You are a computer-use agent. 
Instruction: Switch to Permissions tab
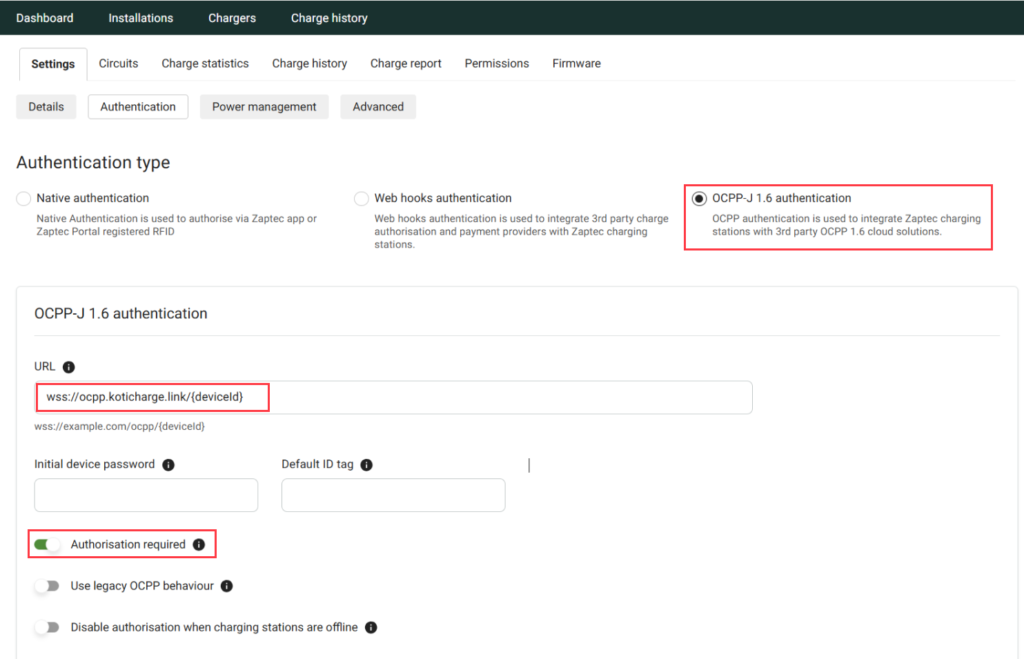(x=497, y=63)
